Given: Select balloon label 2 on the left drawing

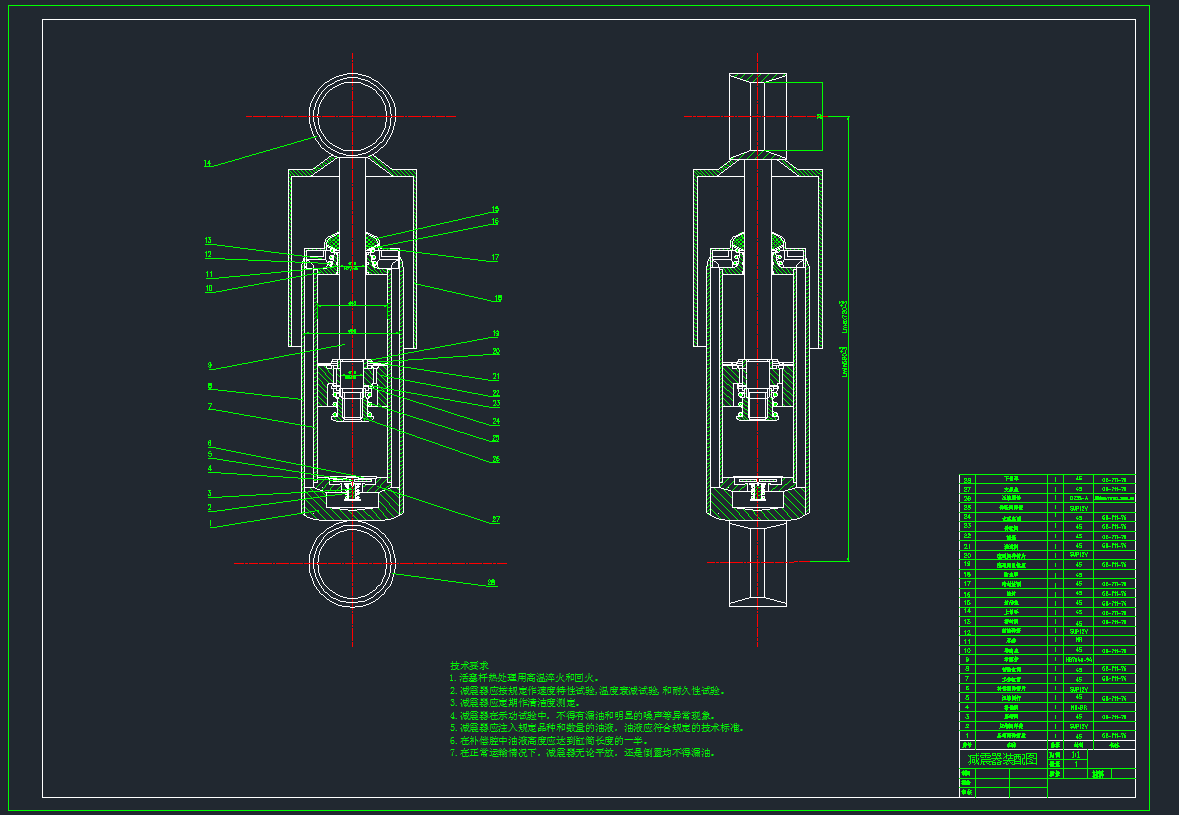Looking at the screenshot, I should [210, 507].
